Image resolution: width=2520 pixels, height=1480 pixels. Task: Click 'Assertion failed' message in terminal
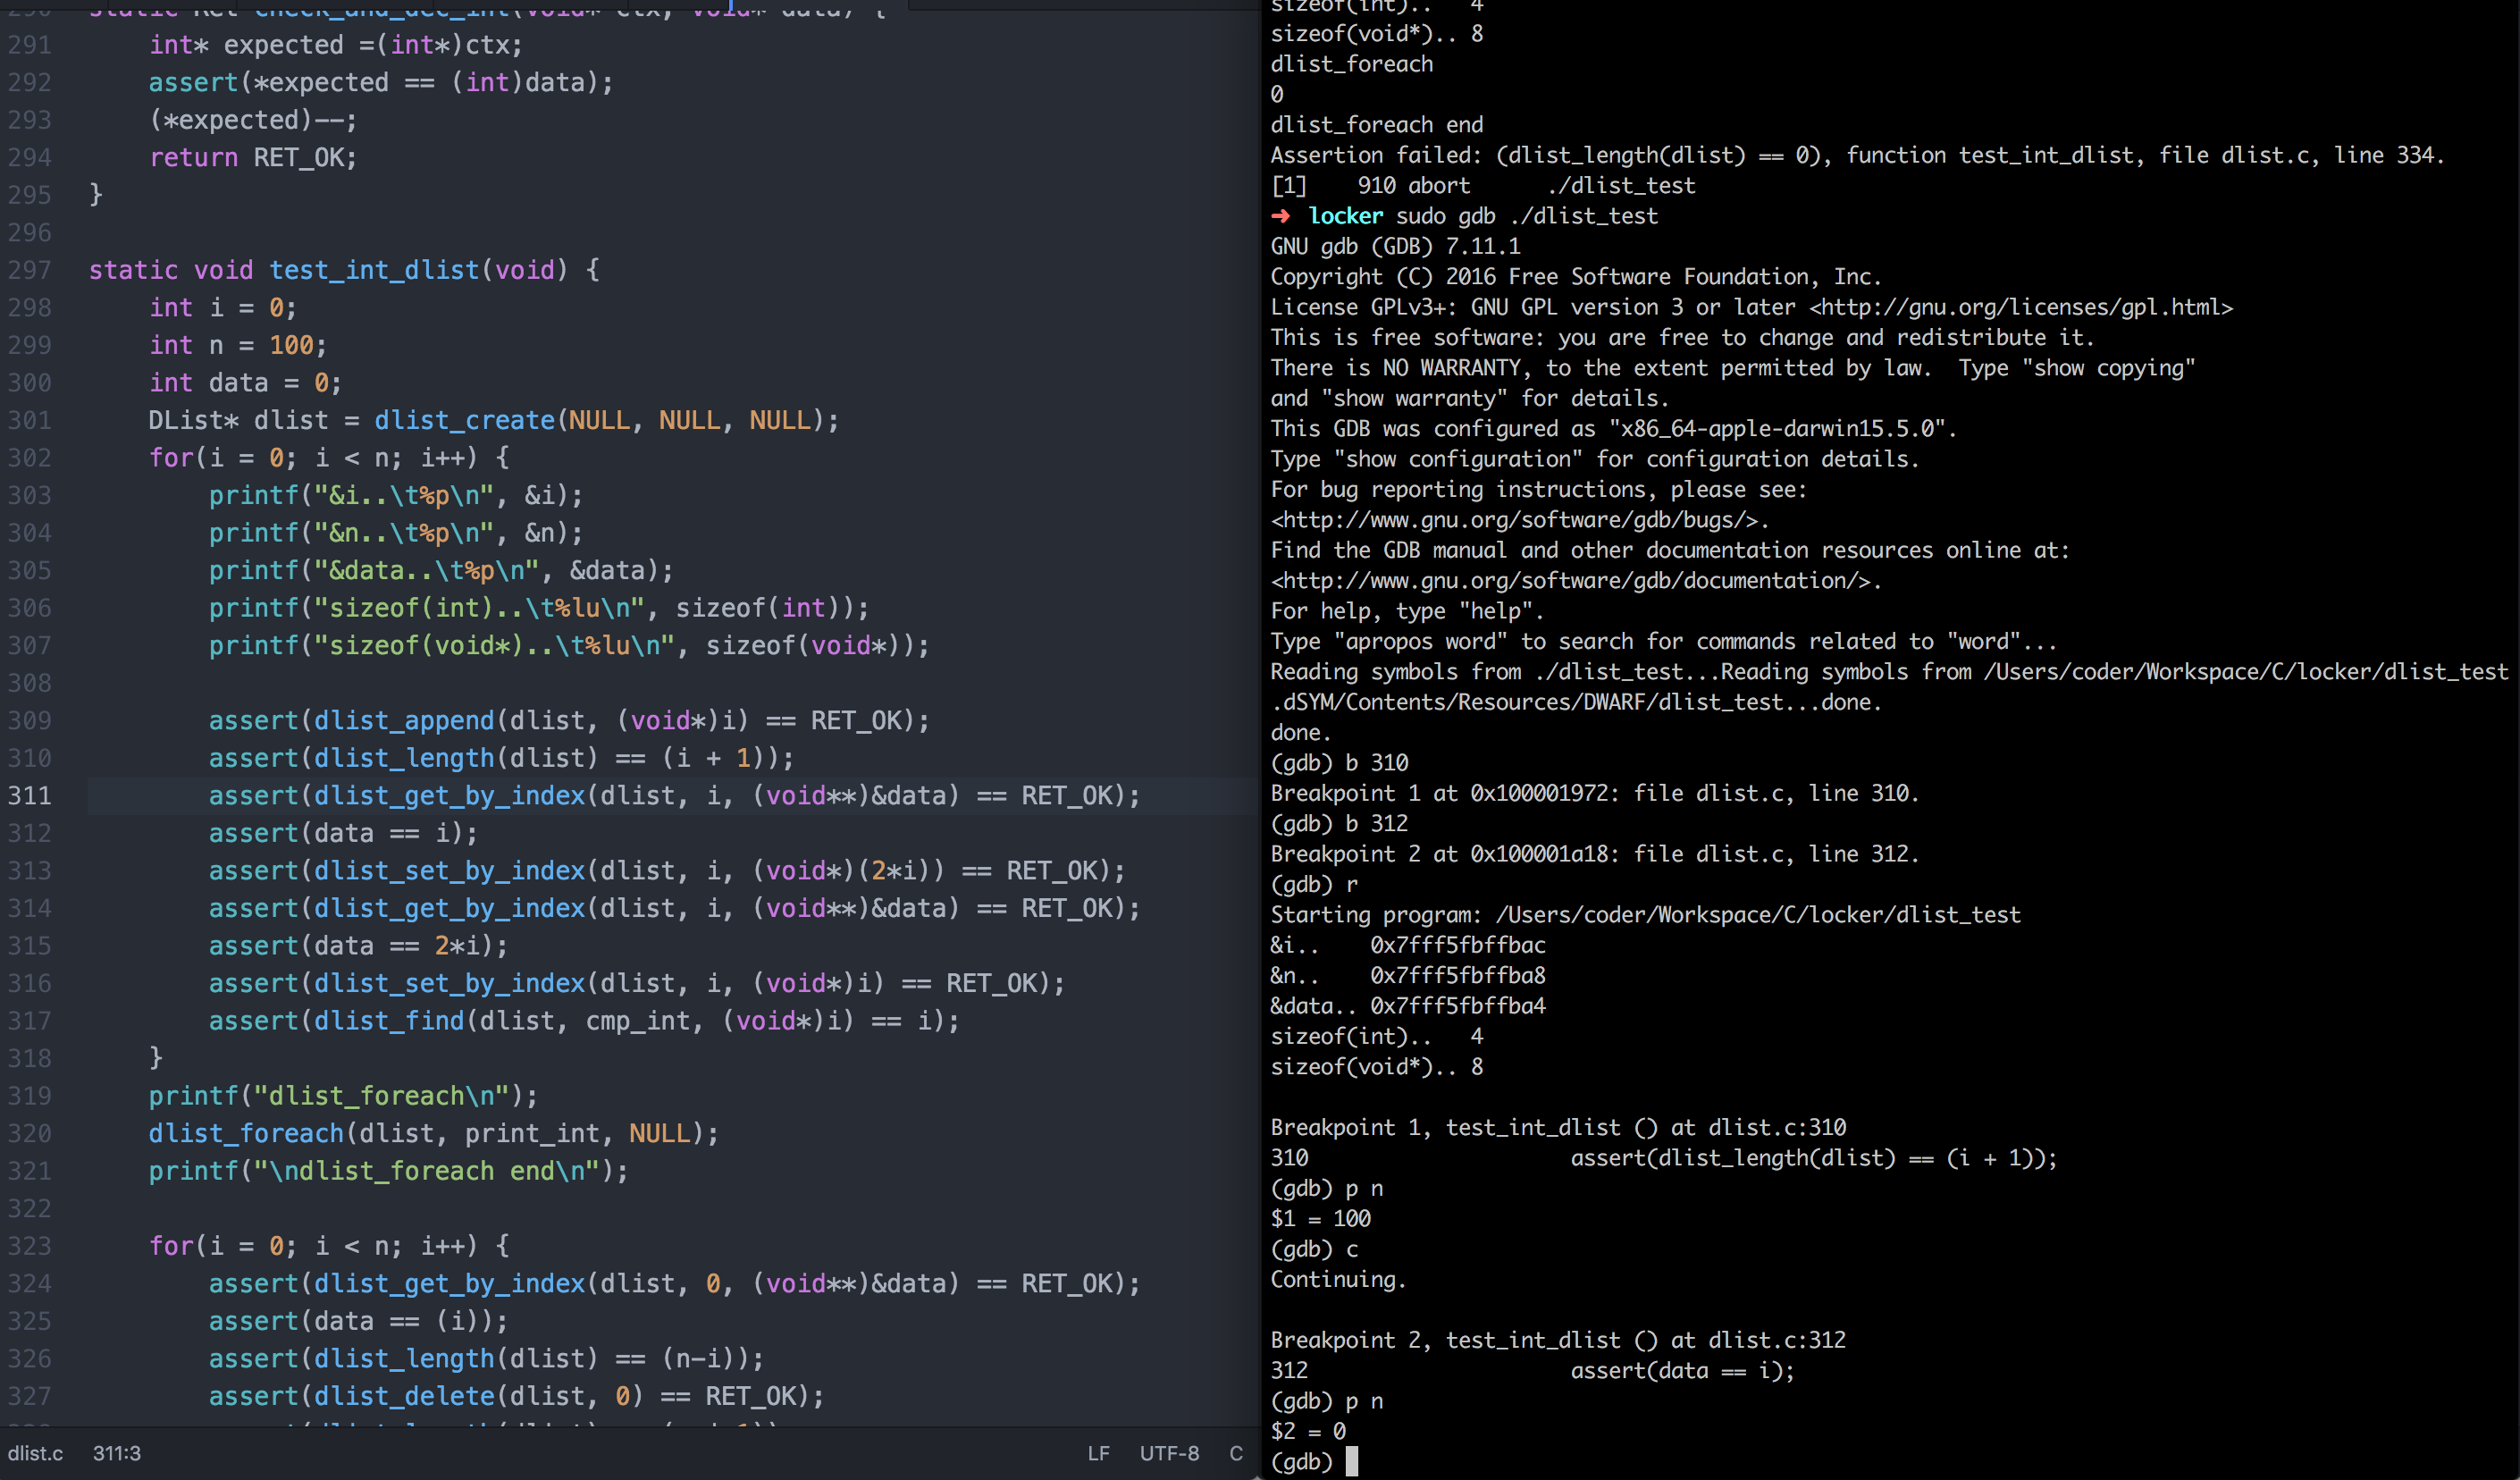click(1857, 155)
